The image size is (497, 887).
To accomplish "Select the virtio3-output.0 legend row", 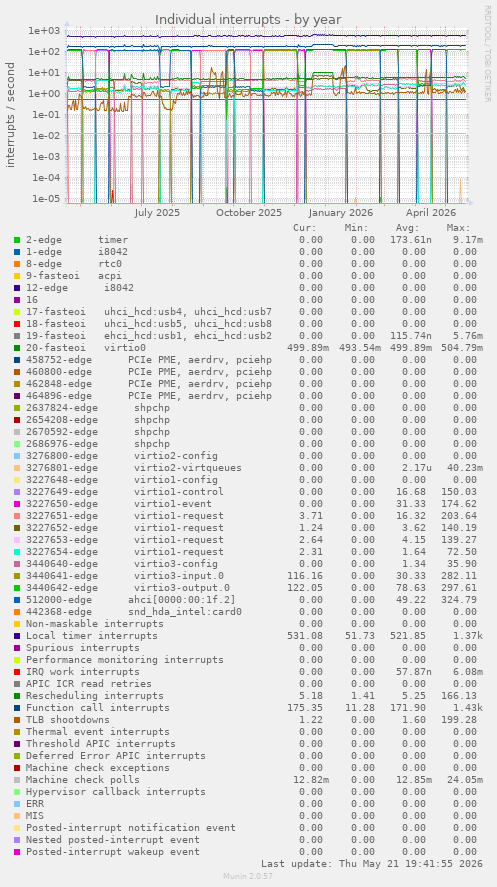I will click(246, 588).
